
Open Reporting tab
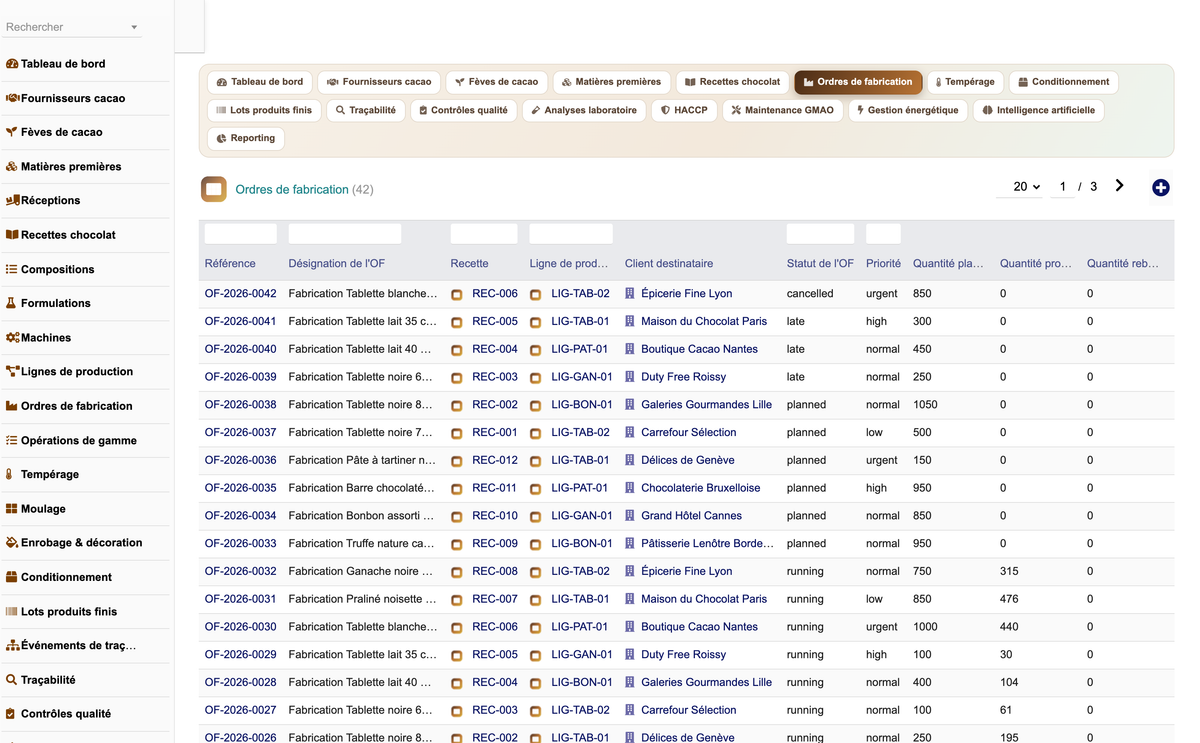(x=246, y=138)
